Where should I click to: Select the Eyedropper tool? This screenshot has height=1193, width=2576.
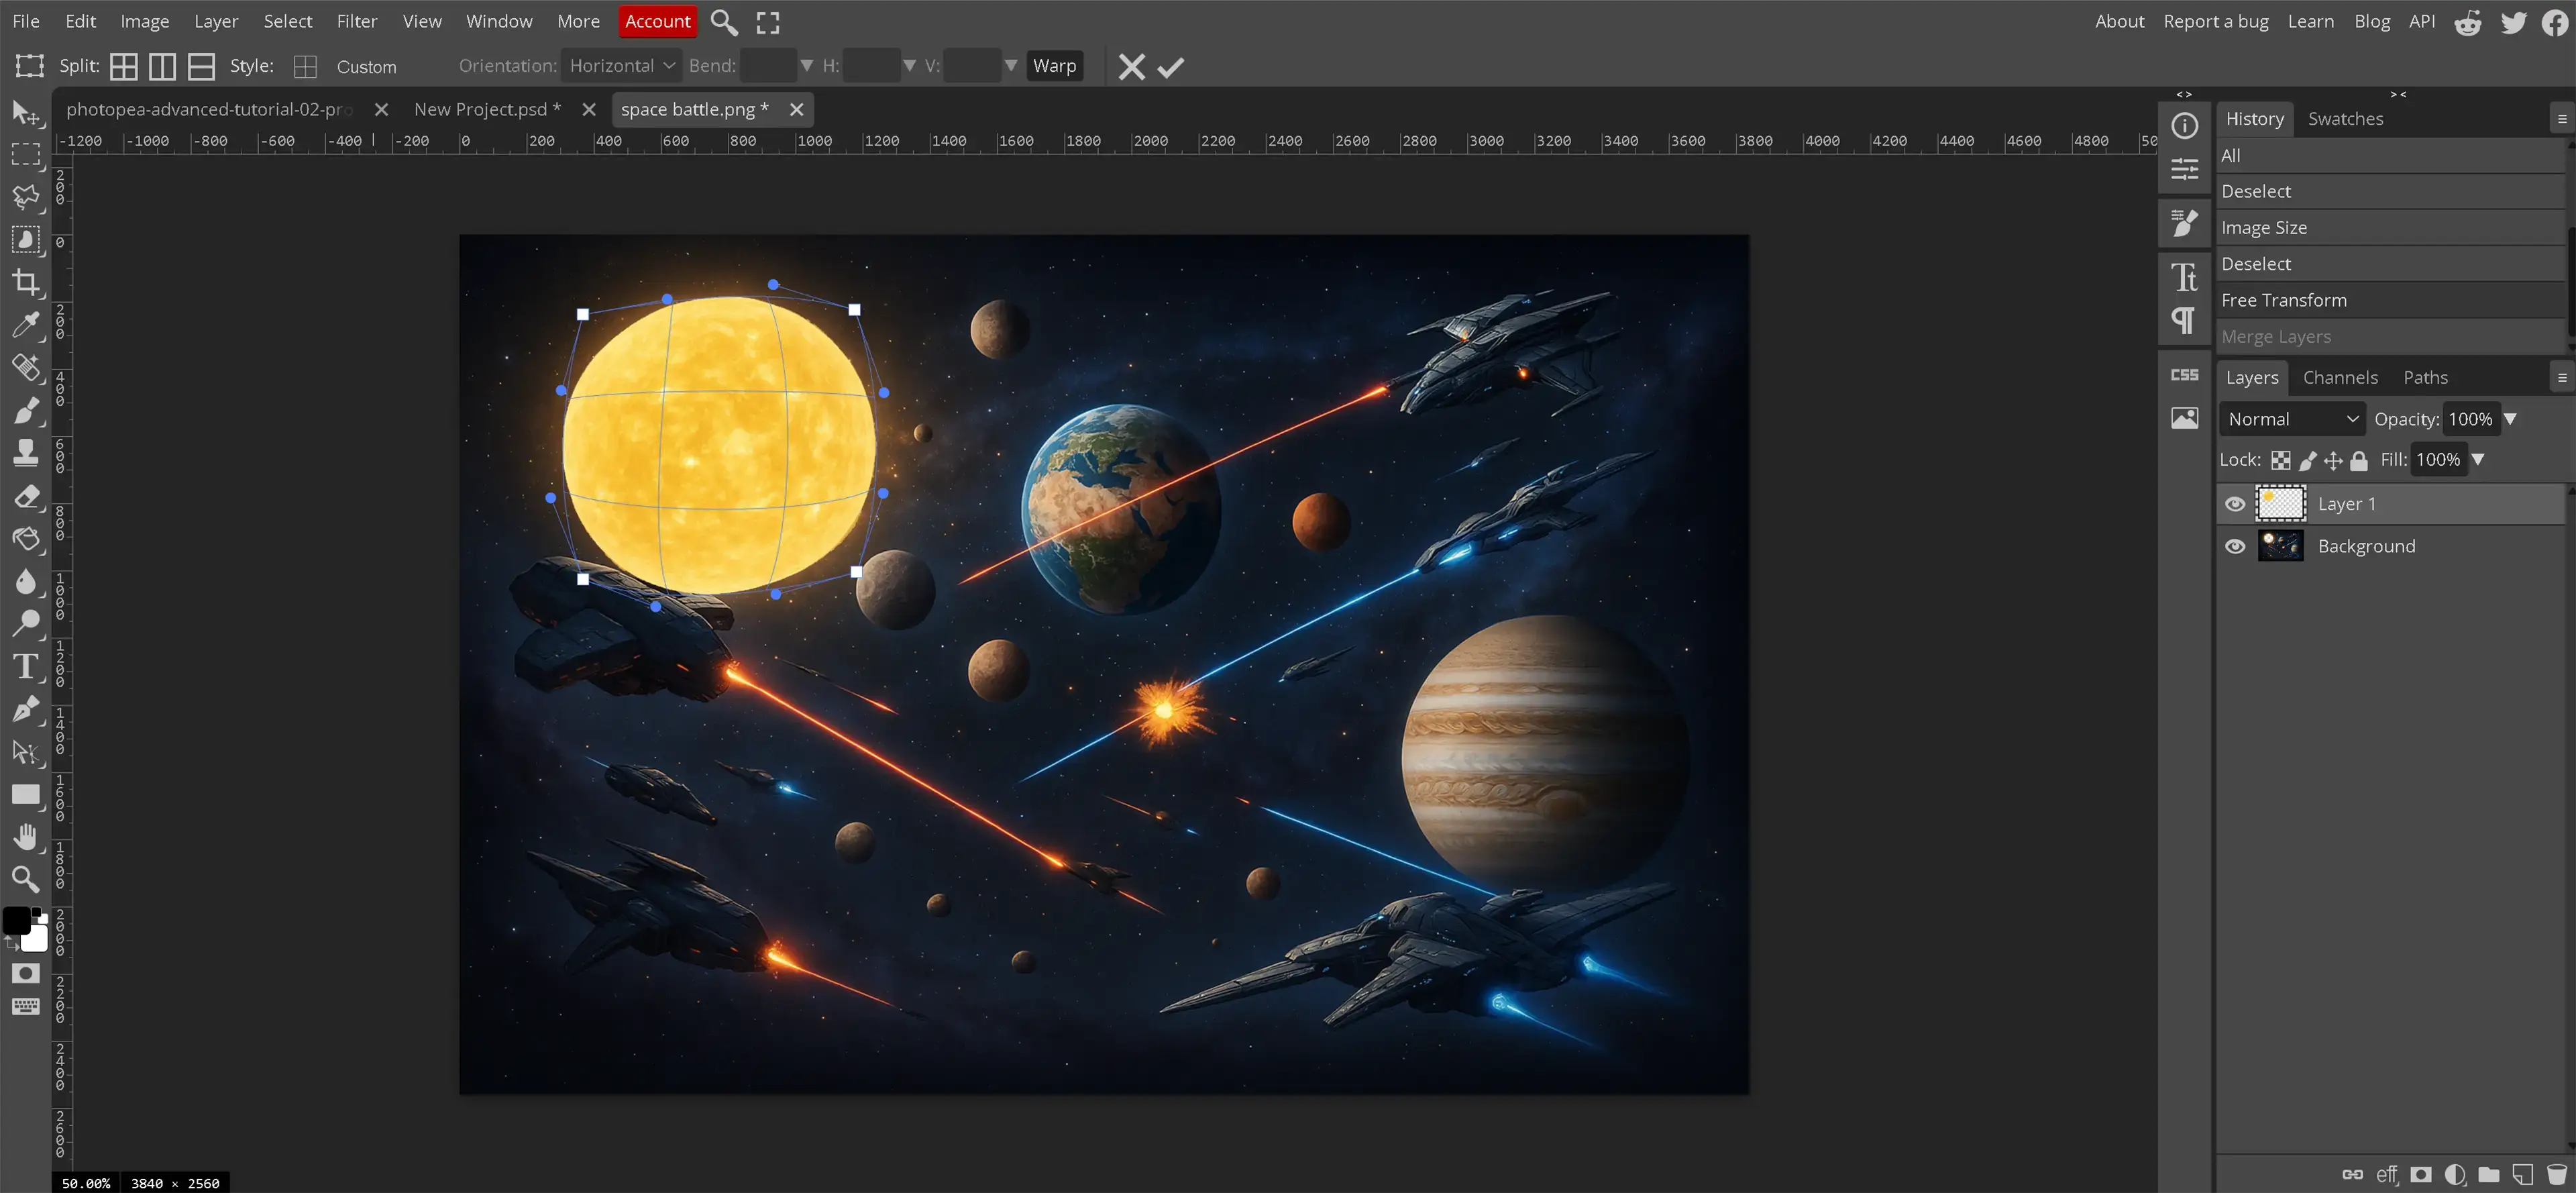click(x=25, y=324)
